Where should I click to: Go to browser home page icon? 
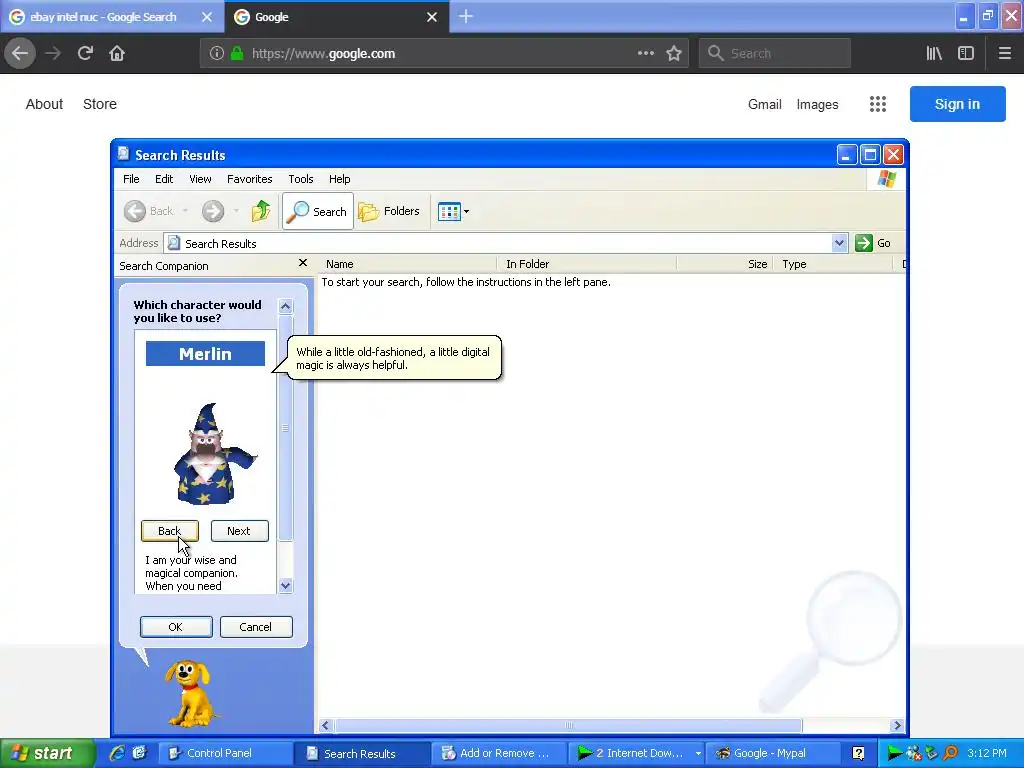tap(117, 53)
